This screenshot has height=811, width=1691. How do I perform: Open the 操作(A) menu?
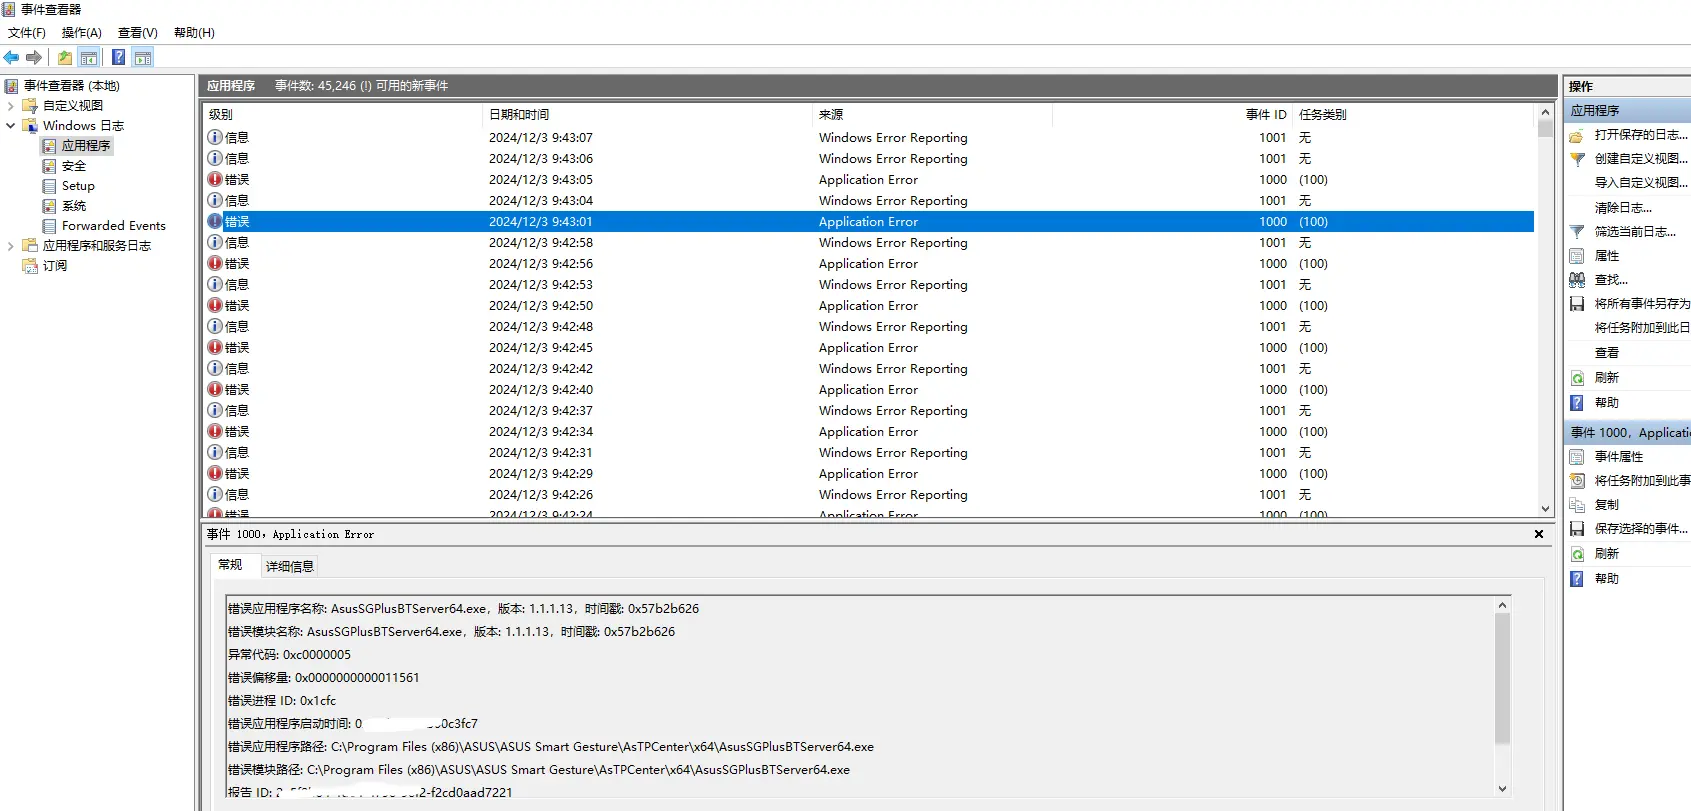81,33
